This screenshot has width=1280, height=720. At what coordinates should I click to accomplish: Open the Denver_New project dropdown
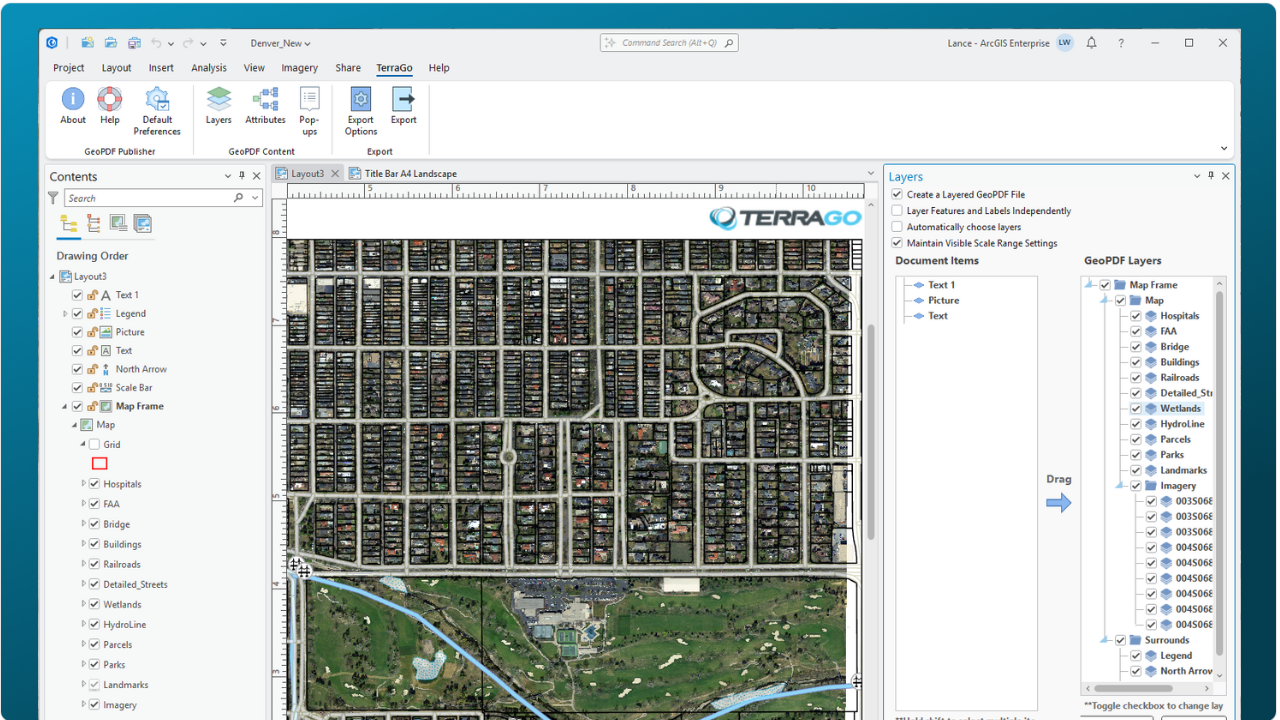coord(280,43)
